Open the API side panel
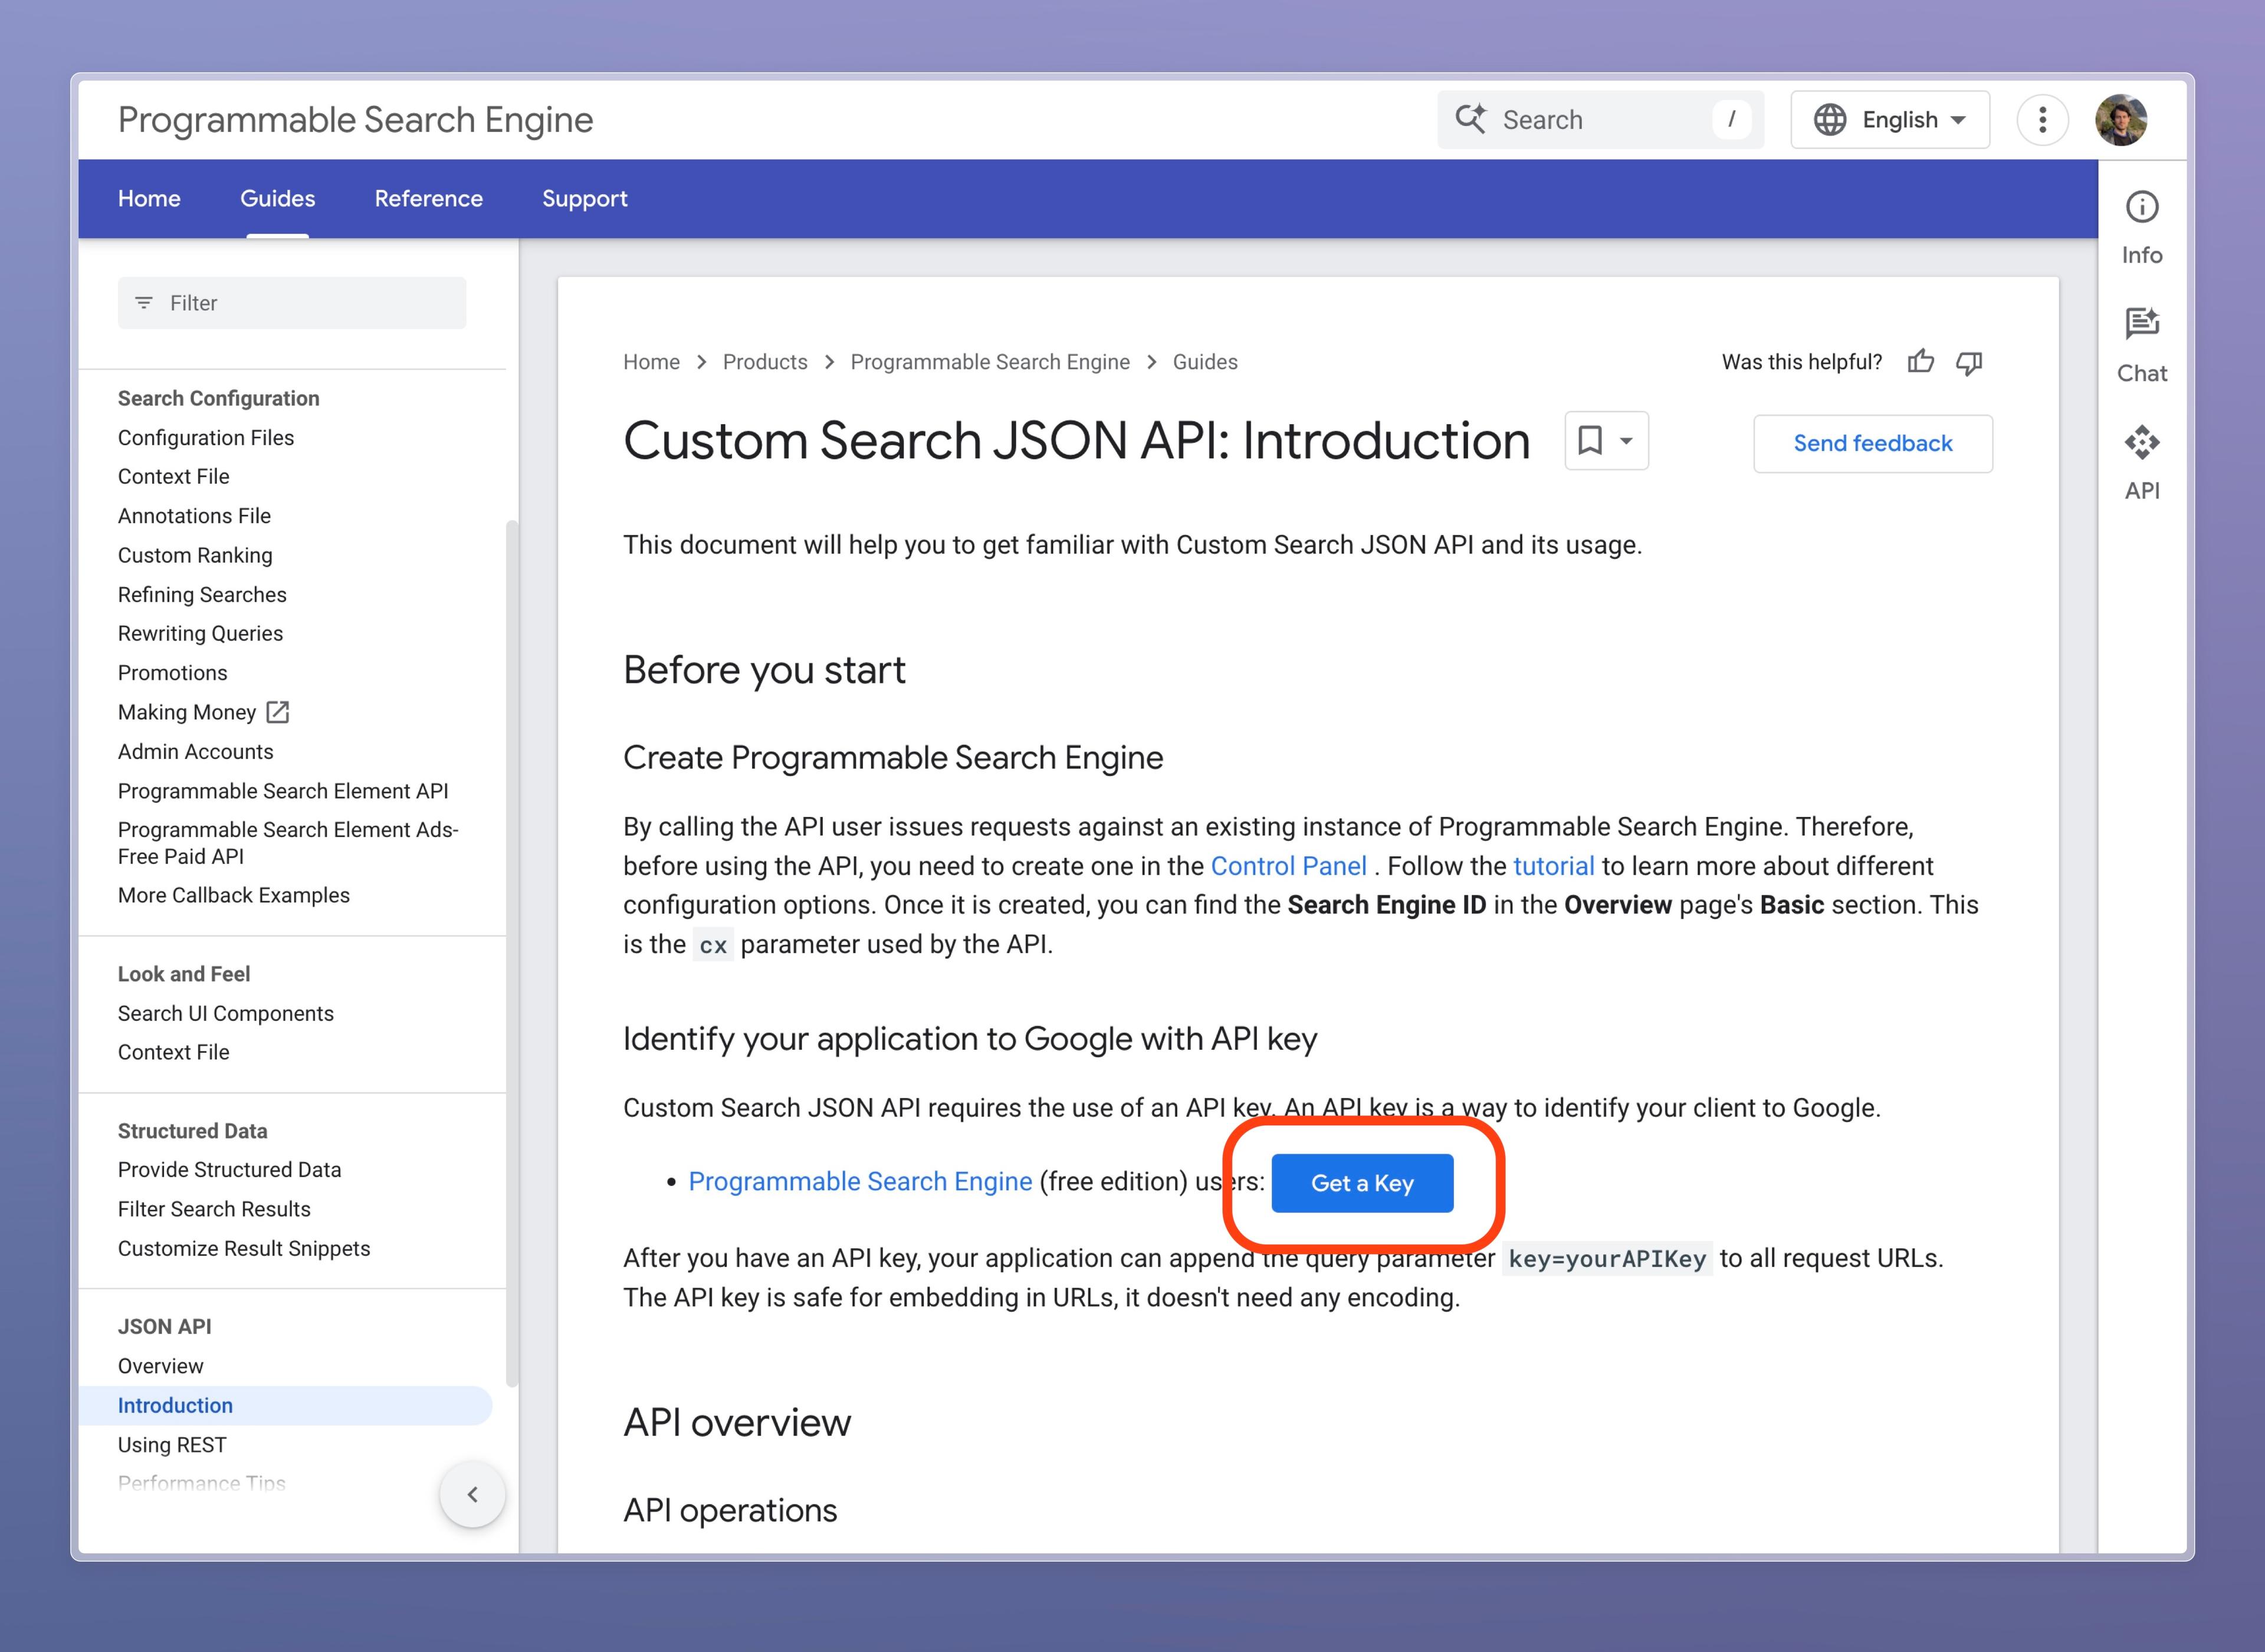Image resolution: width=2265 pixels, height=1652 pixels. pos(2142,462)
